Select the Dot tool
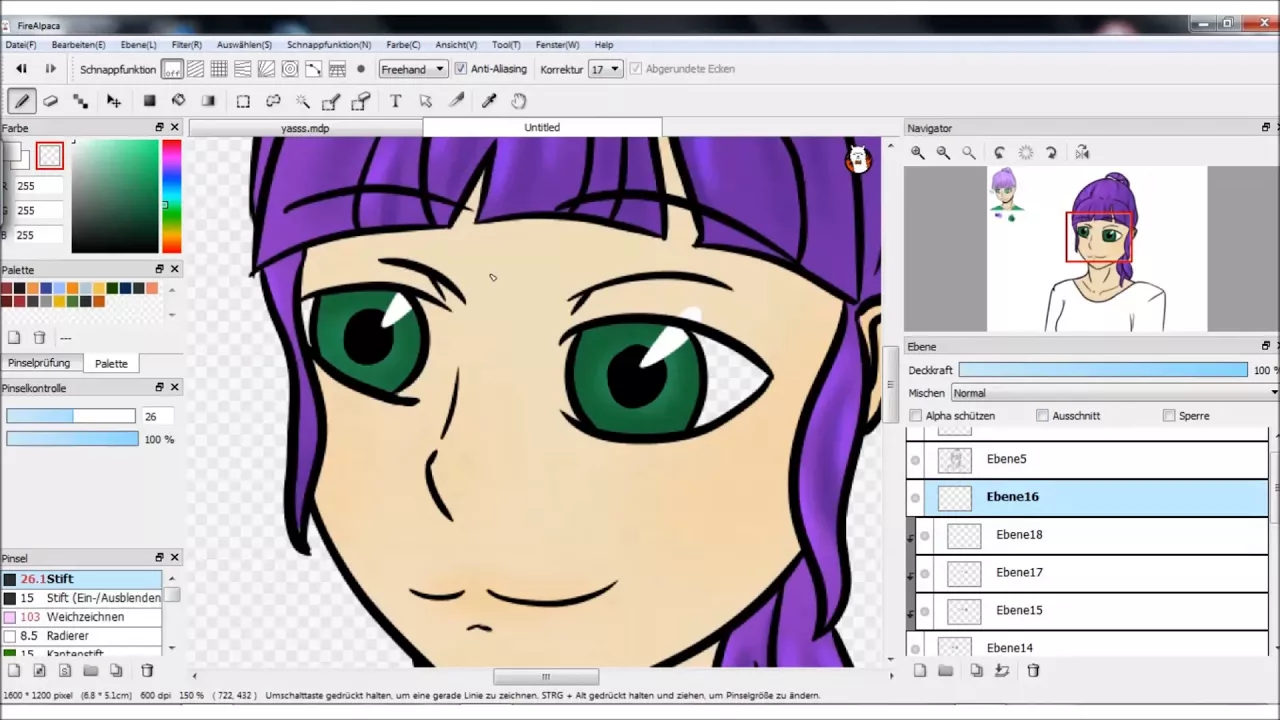The width and height of the screenshot is (1280, 720). (81, 101)
